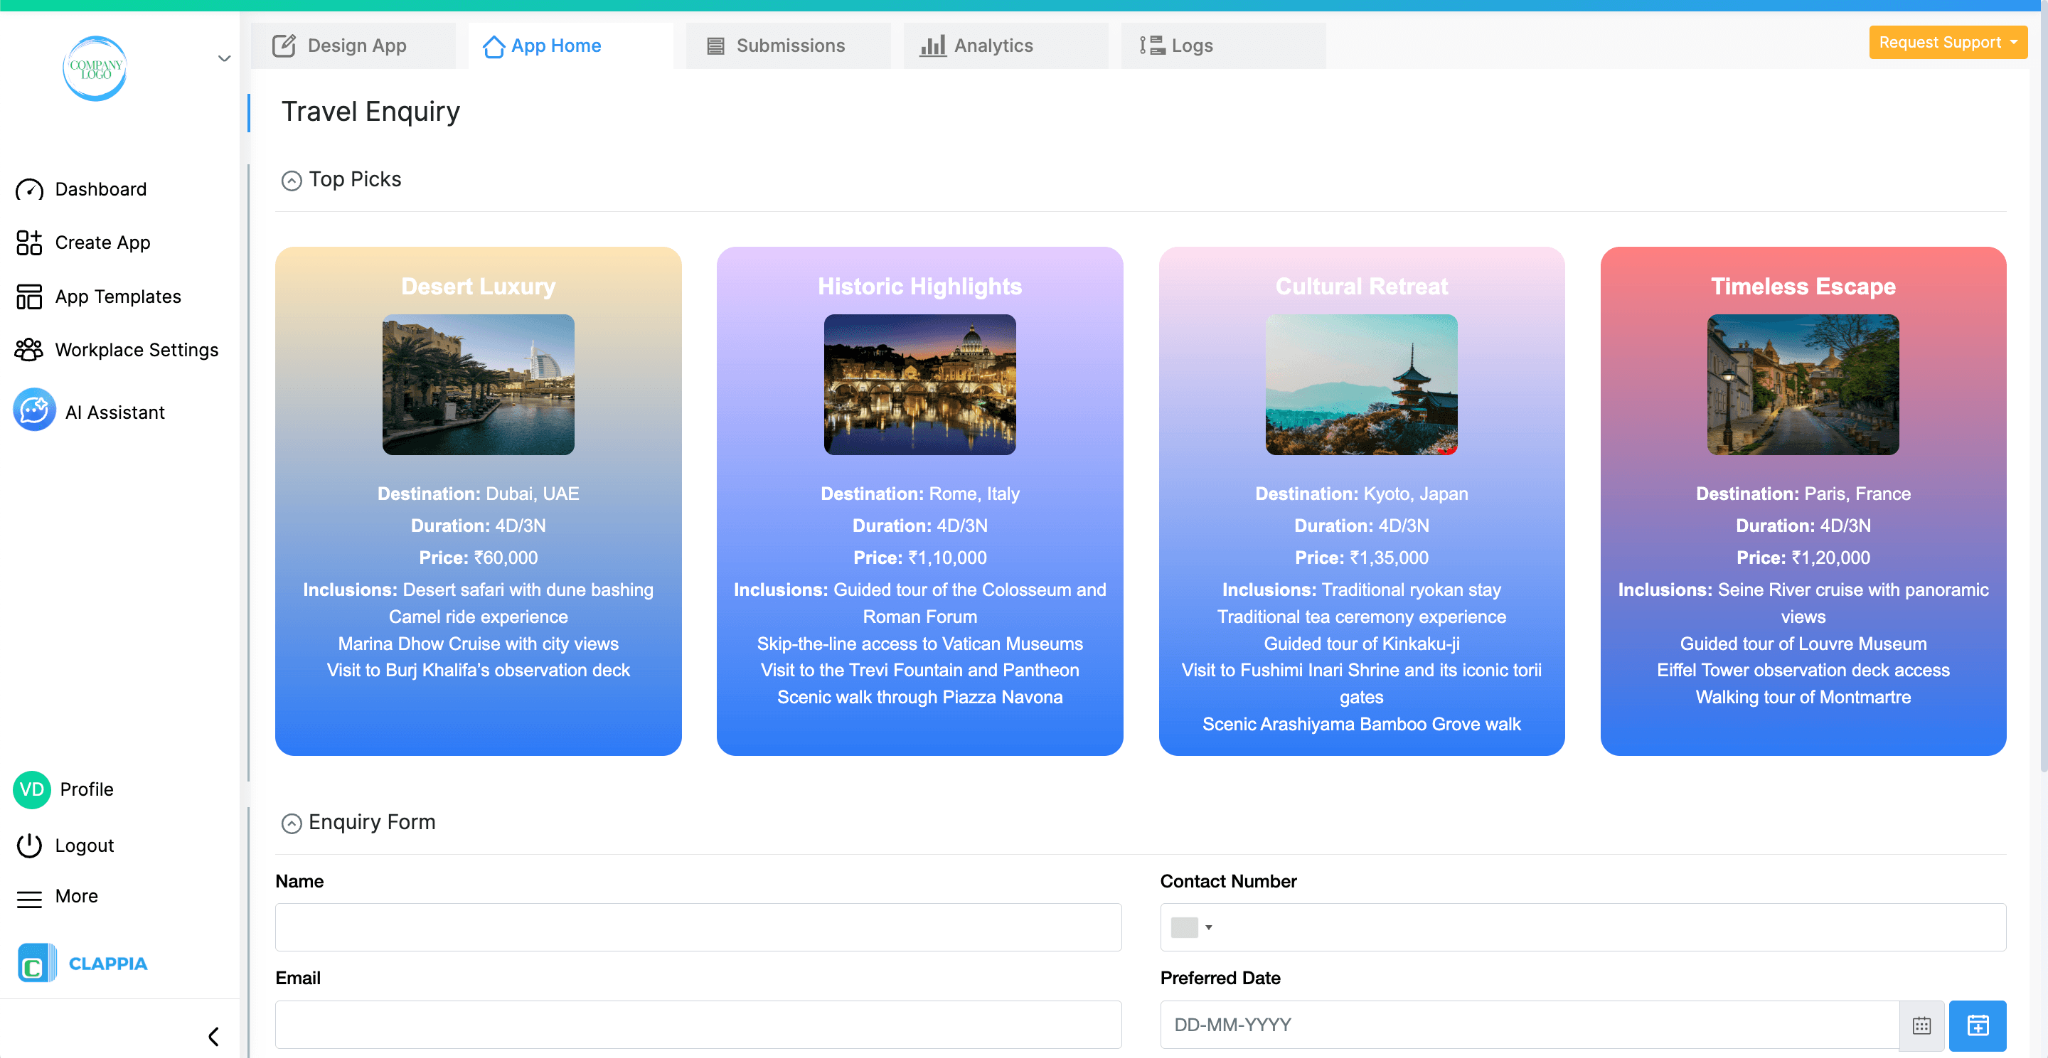Click Destination: Paris, France text
2048x1058 pixels.
point(1803,494)
